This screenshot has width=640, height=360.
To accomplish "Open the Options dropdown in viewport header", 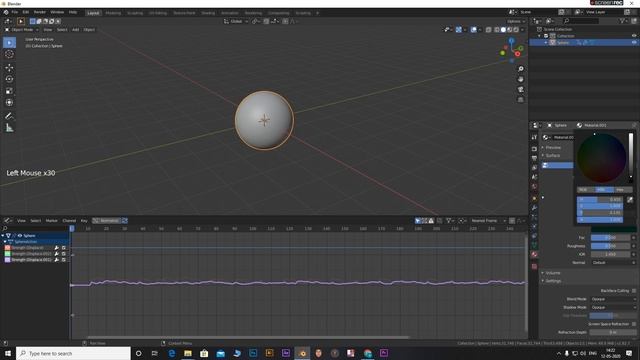I will click(516, 21).
